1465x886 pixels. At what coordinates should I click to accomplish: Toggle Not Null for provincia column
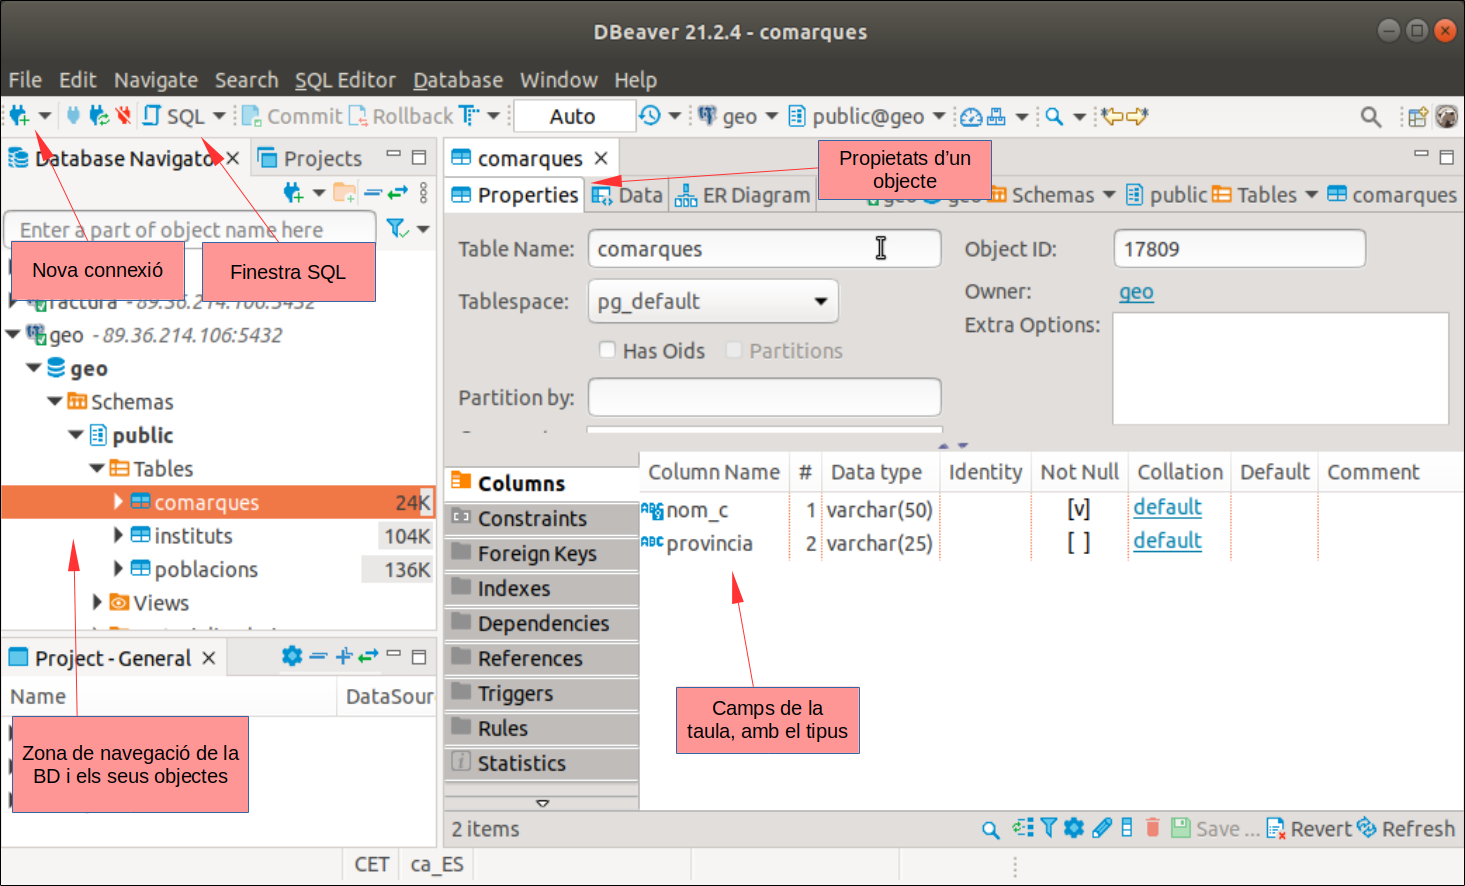point(1078,543)
